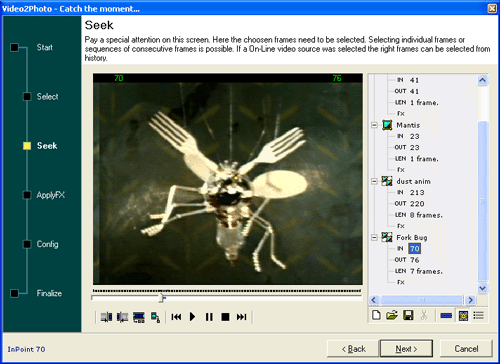500x364 pixels.
Task: Toggle the blue strip view mode button
Action: 446,315
